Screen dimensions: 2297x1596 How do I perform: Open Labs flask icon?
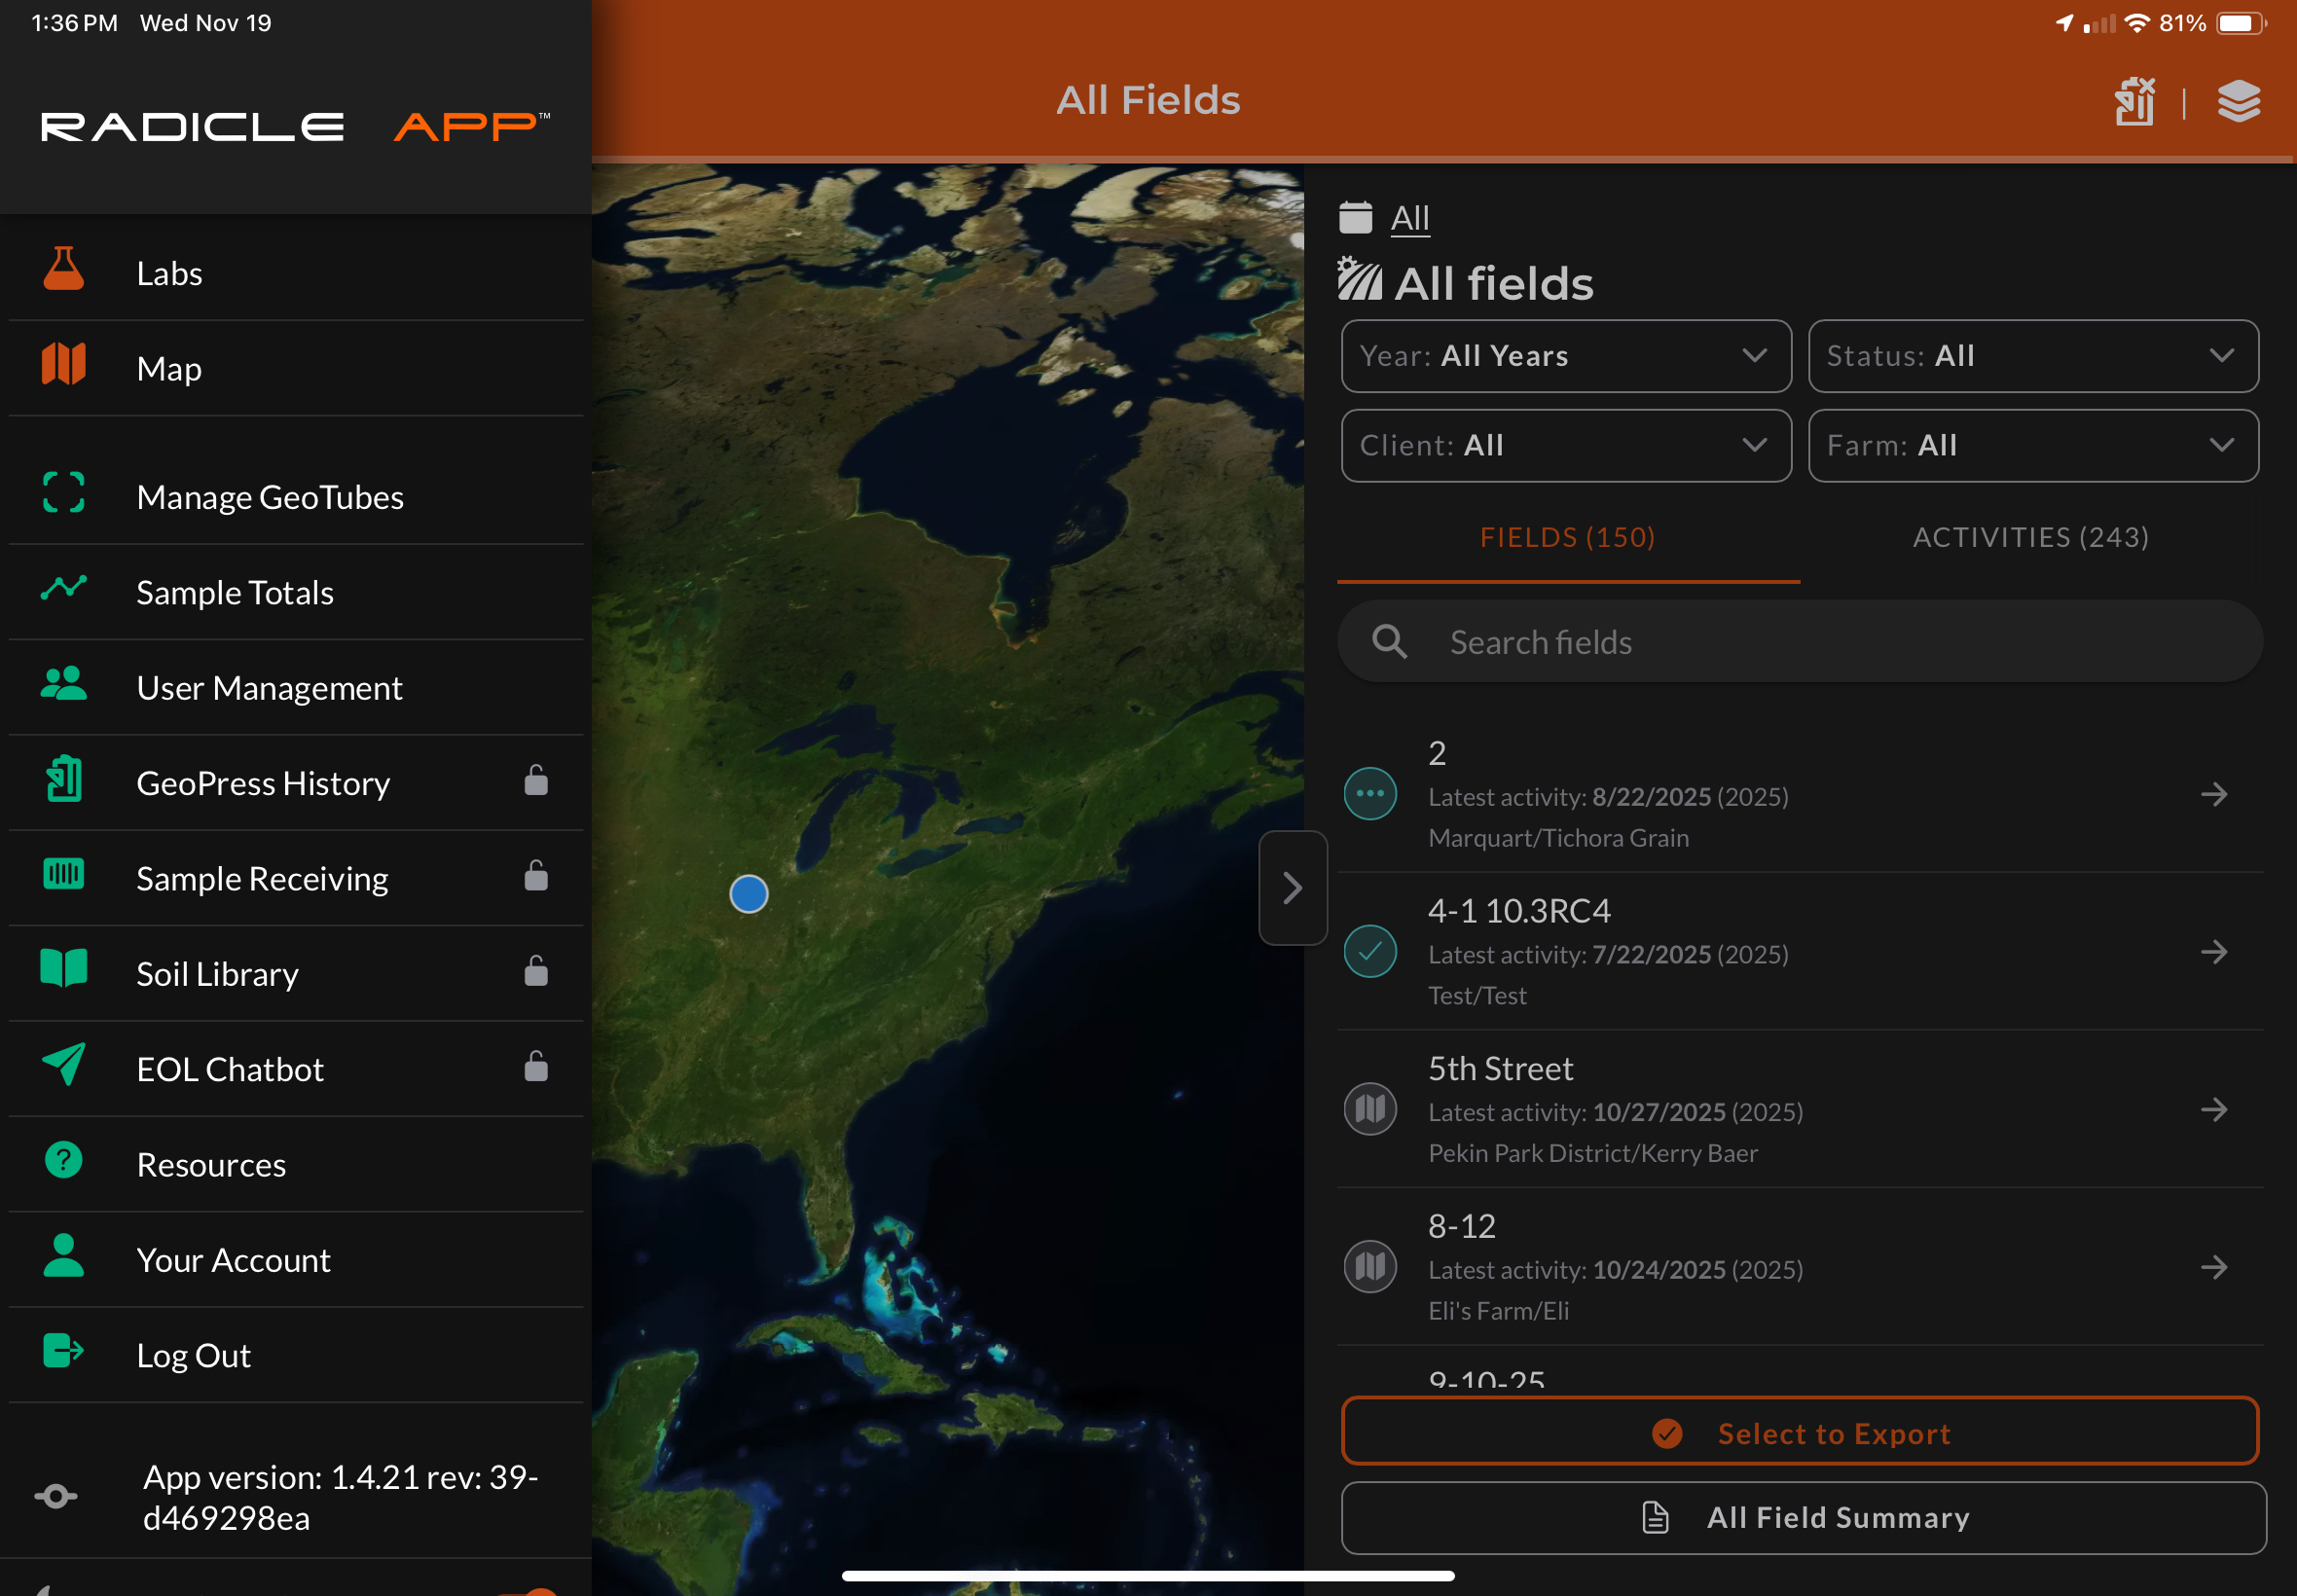coord(64,269)
